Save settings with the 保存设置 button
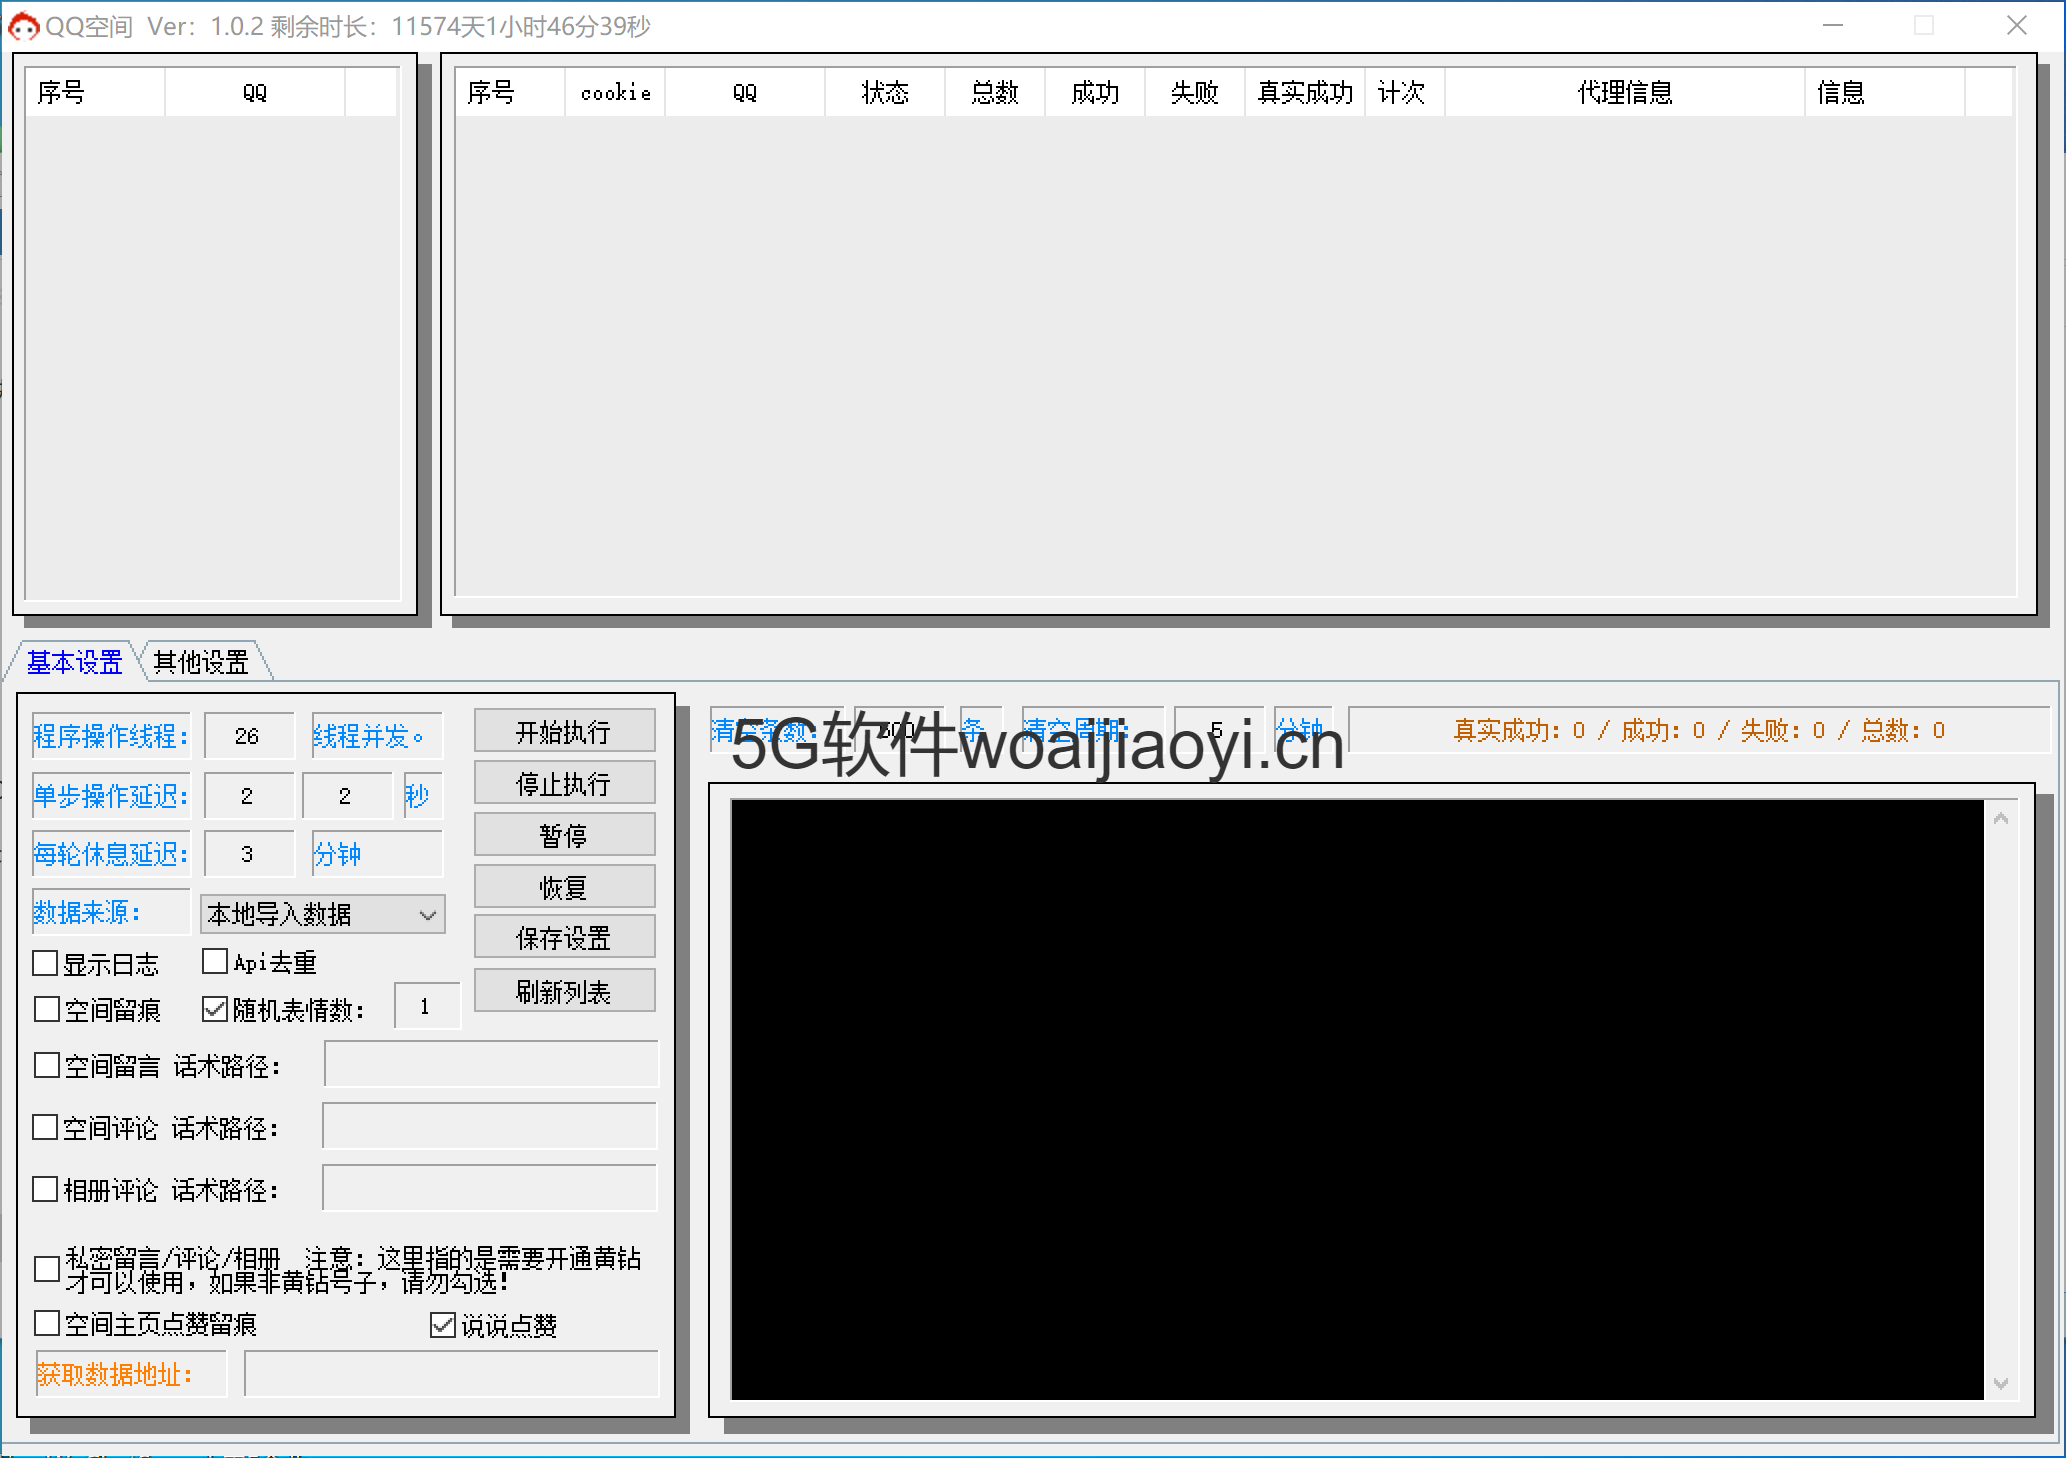This screenshot has height=1458, width=2066. (x=564, y=938)
